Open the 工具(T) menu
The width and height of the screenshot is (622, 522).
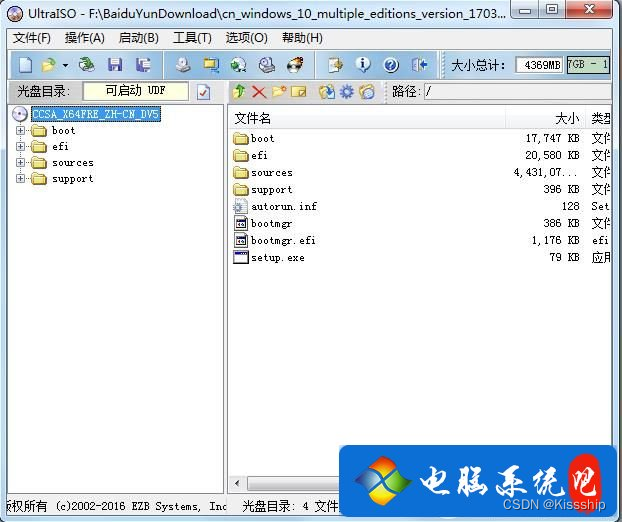(x=192, y=38)
